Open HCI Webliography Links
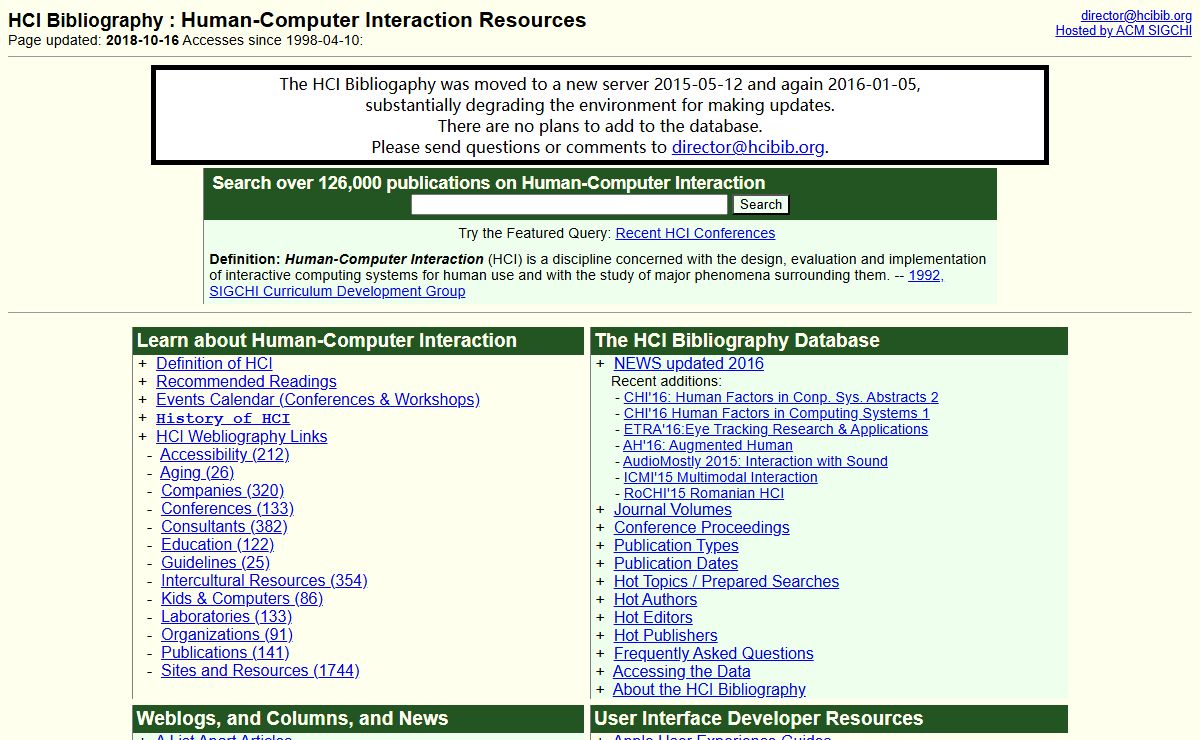Viewport: 1200px width, 740px height. click(241, 437)
